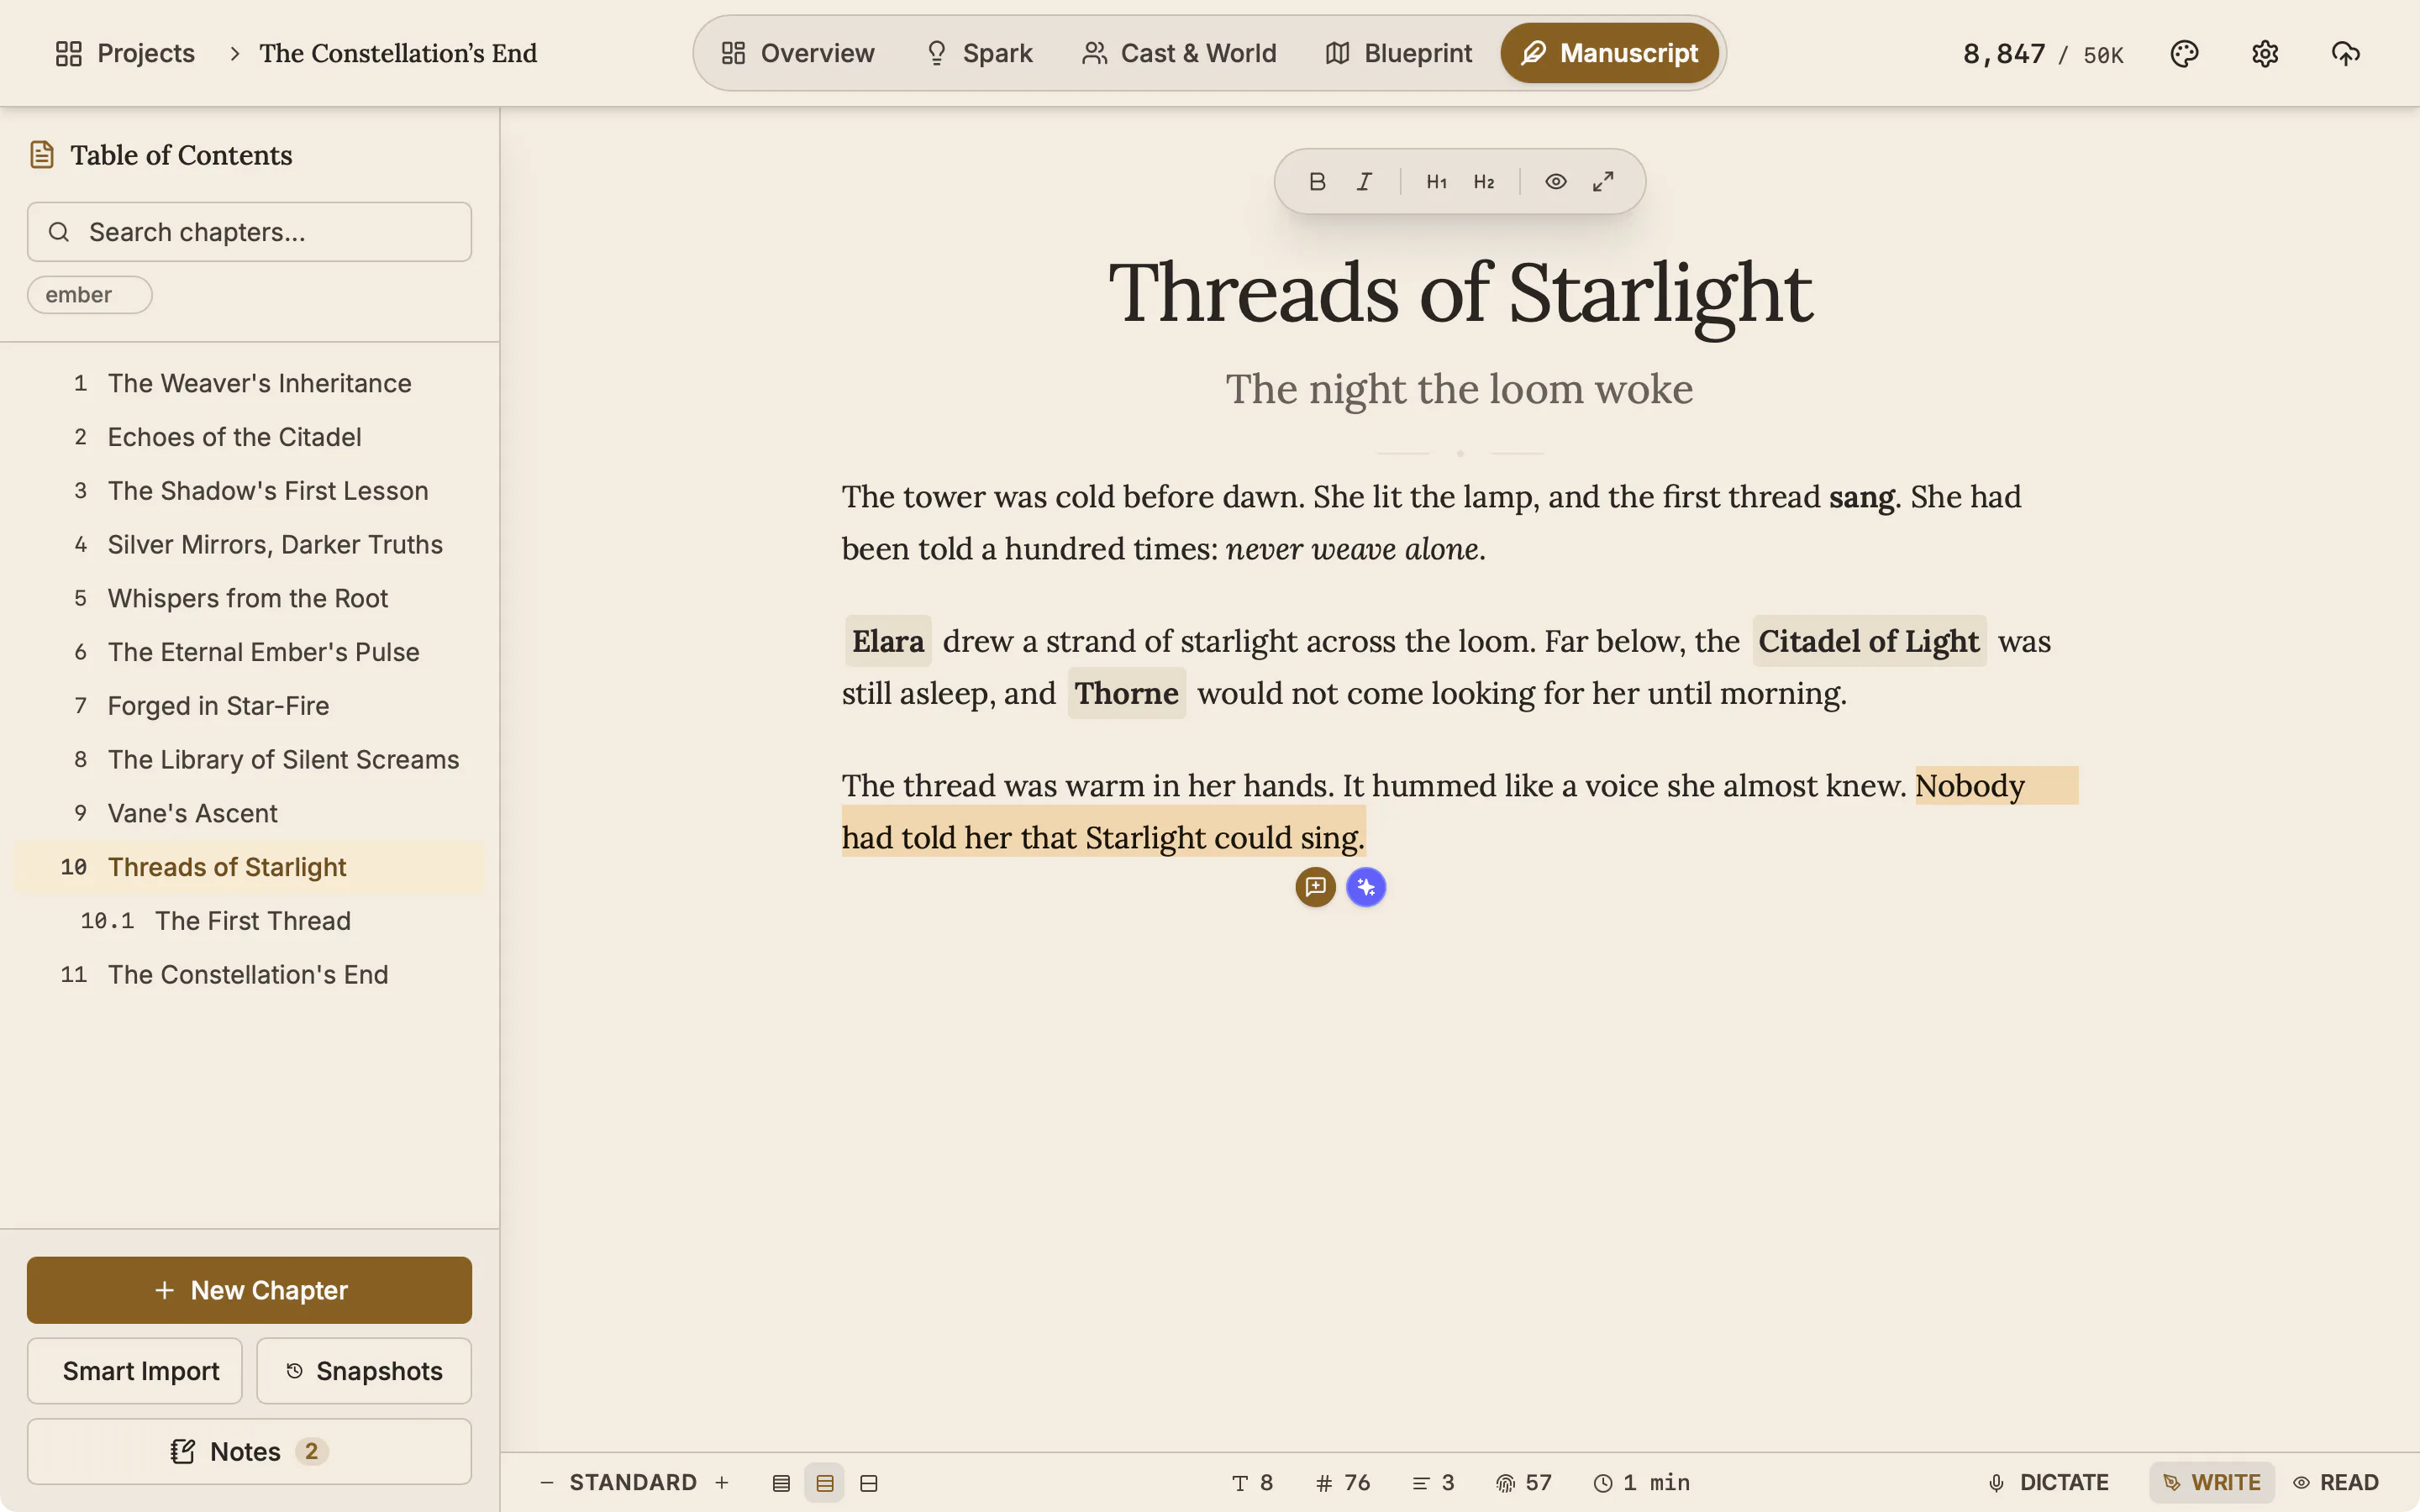Apply H1 heading style

1437,181
